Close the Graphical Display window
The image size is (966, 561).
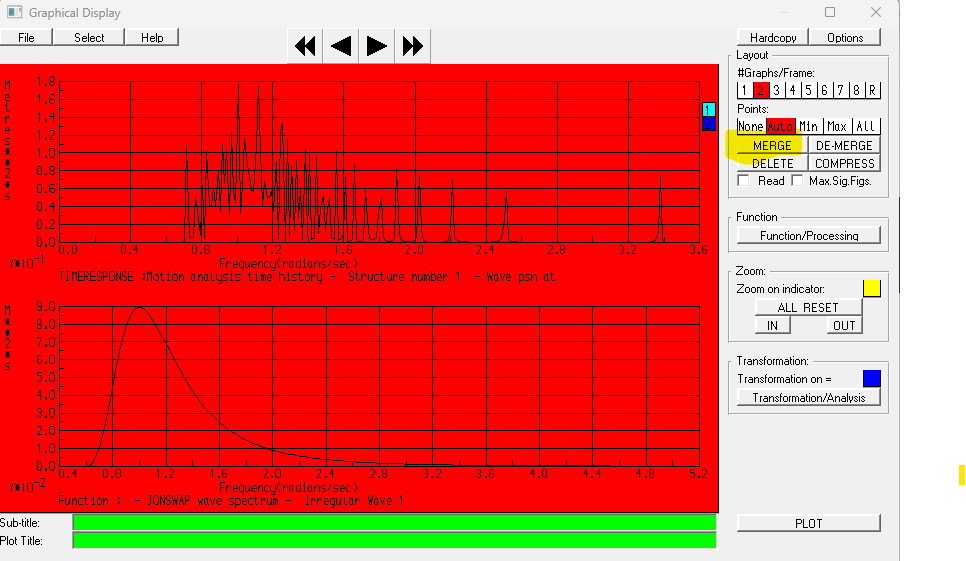[875, 12]
